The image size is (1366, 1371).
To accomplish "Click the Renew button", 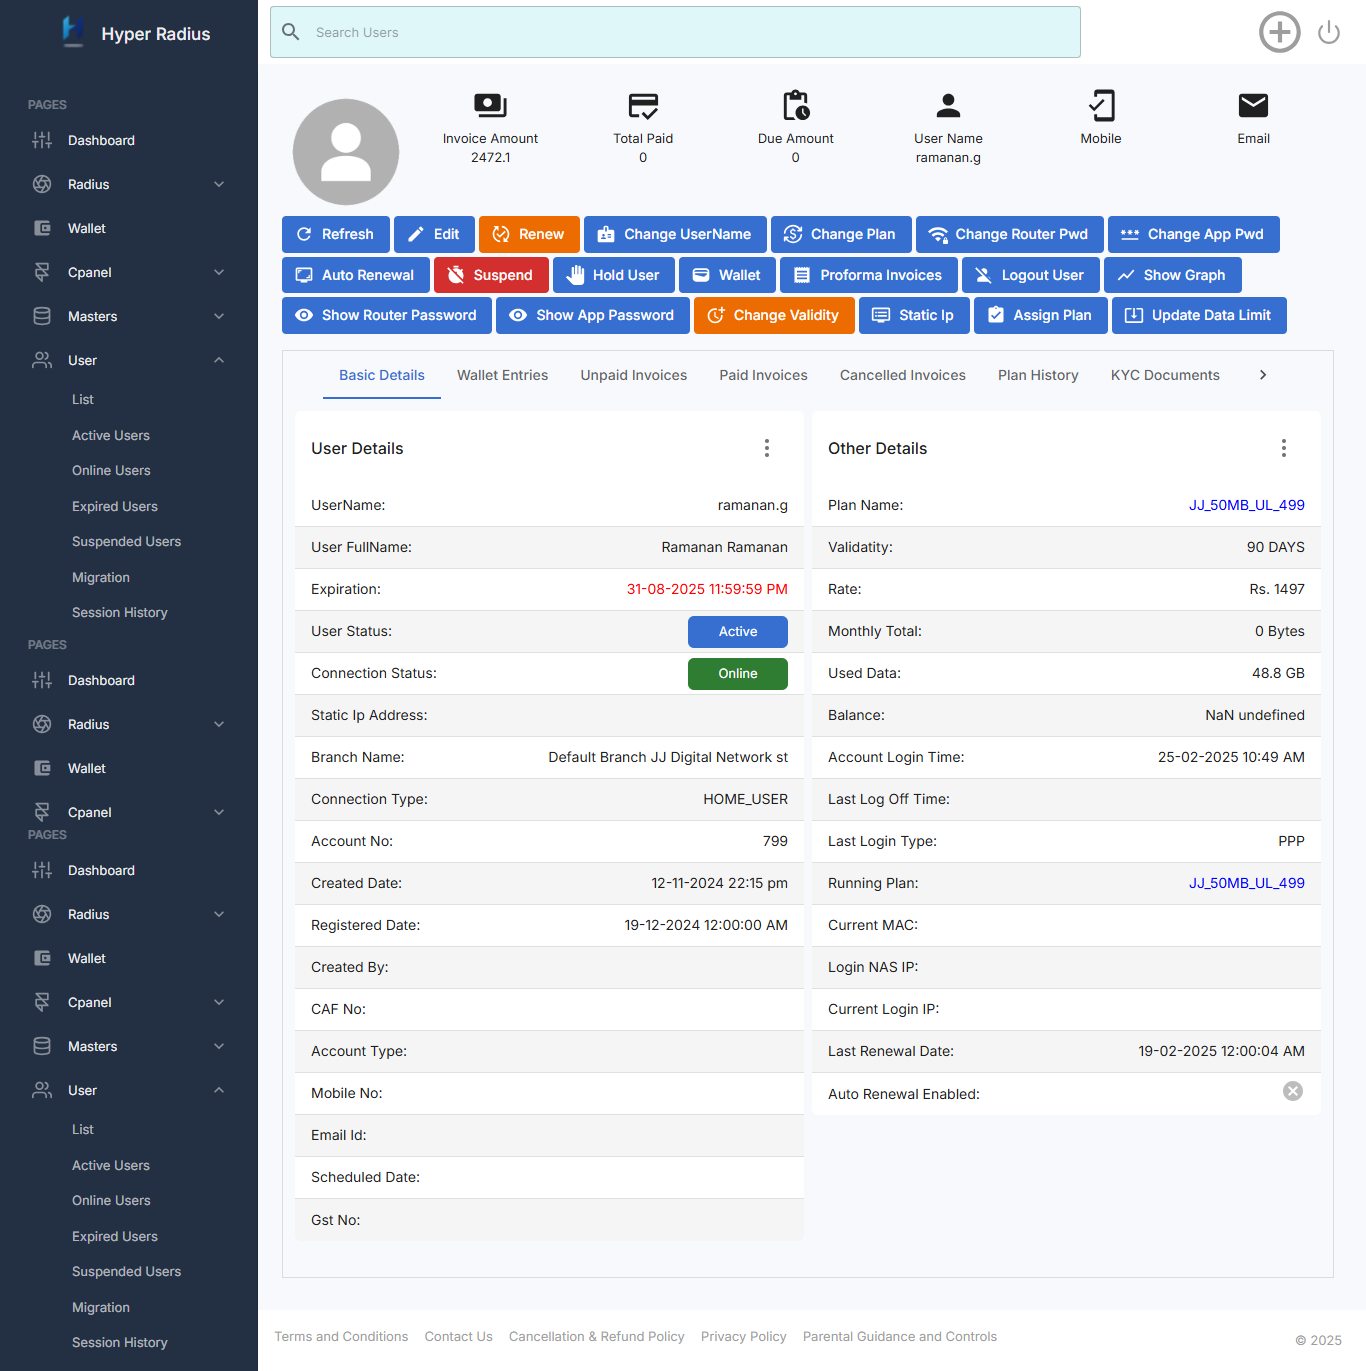I will tap(529, 234).
